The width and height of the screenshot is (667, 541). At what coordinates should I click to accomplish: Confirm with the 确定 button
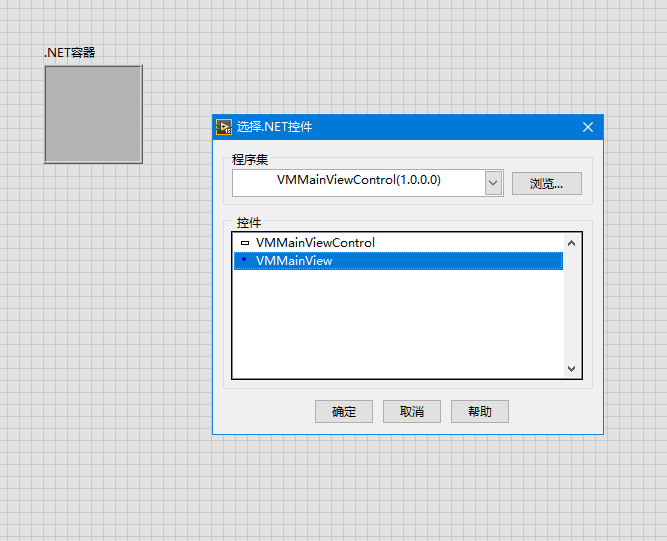point(344,411)
